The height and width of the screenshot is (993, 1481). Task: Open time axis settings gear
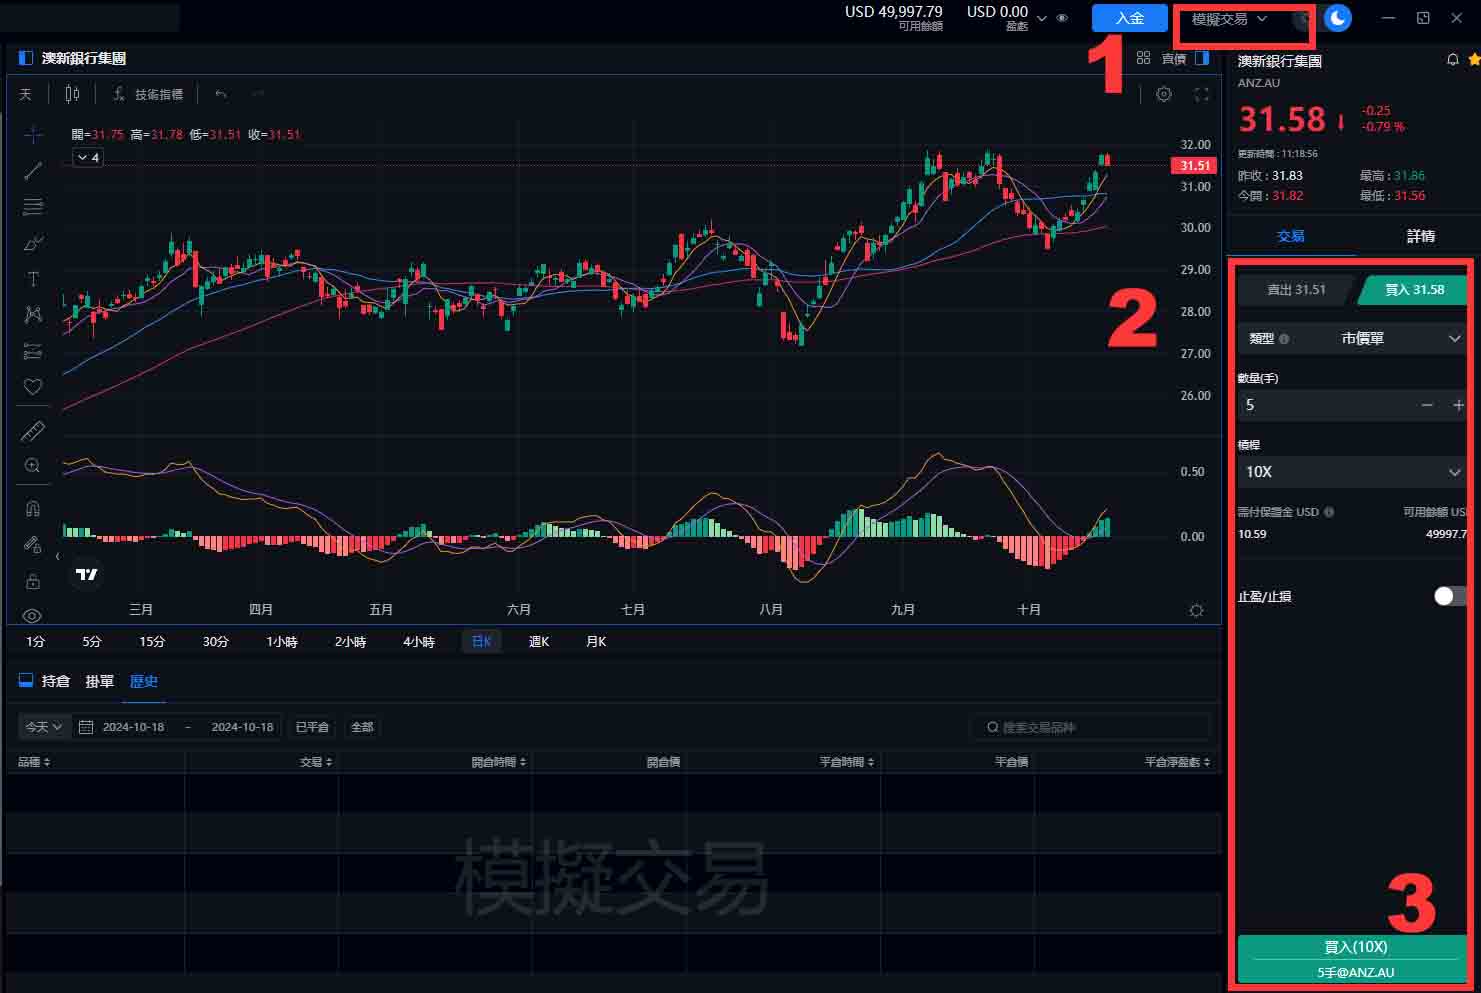click(x=1196, y=610)
